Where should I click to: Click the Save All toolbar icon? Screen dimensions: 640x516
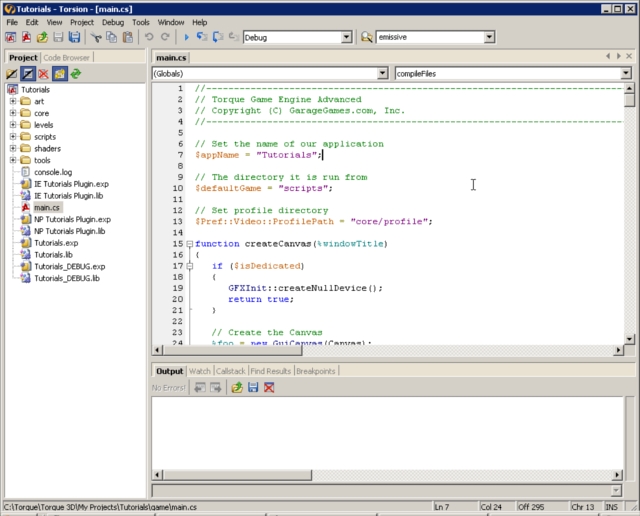tap(74, 37)
